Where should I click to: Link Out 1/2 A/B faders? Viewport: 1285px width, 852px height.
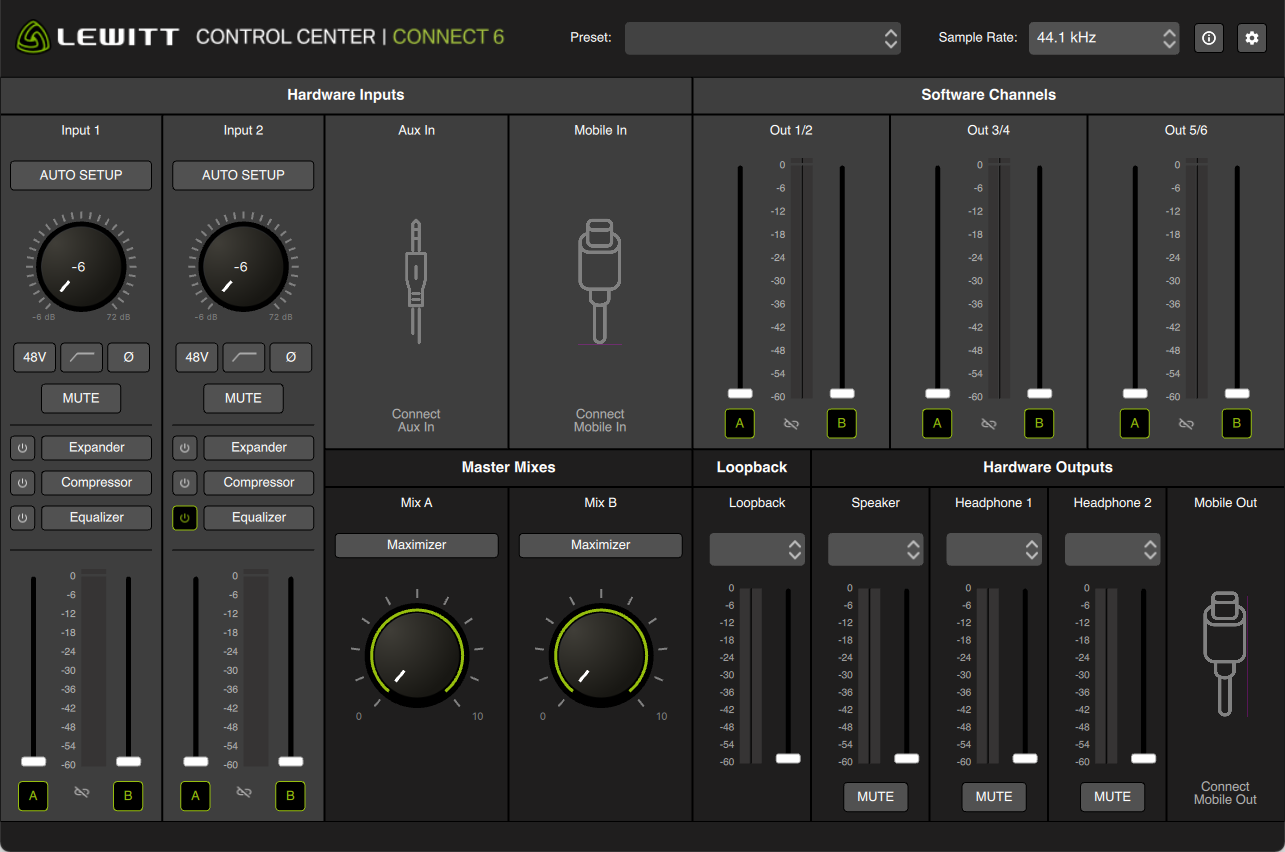pyautogui.click(x=791, y=424)
